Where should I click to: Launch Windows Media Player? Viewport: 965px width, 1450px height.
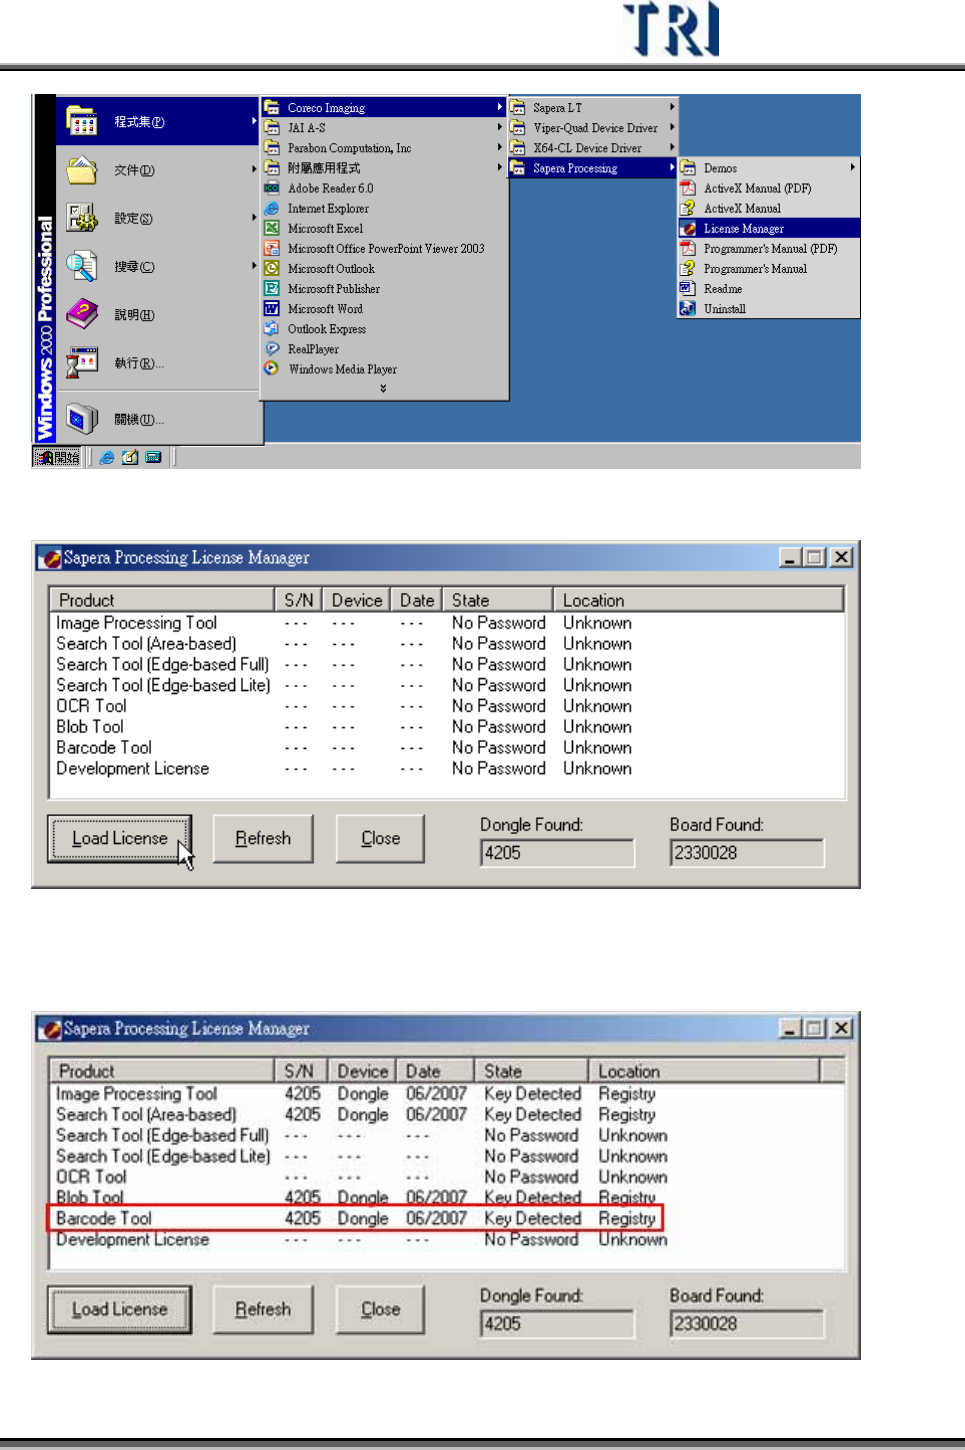(384, 368)
